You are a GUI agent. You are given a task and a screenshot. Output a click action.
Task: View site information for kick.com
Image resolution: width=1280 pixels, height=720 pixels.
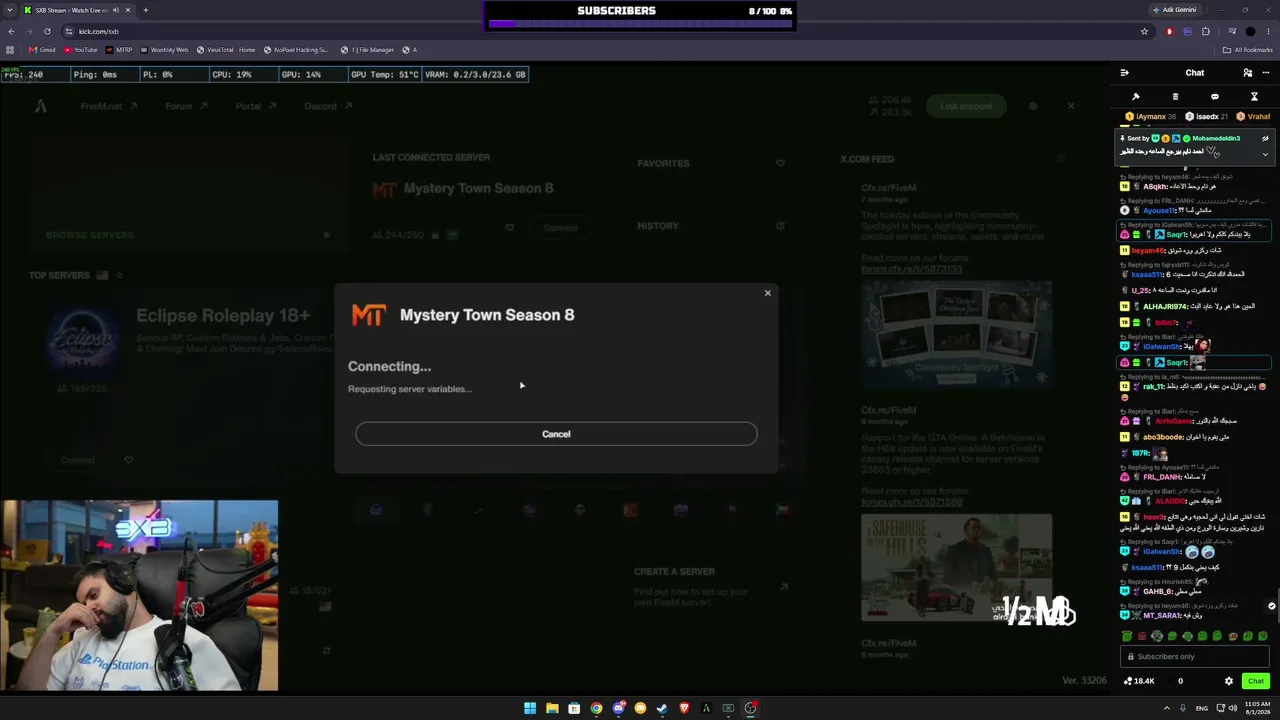69,31
